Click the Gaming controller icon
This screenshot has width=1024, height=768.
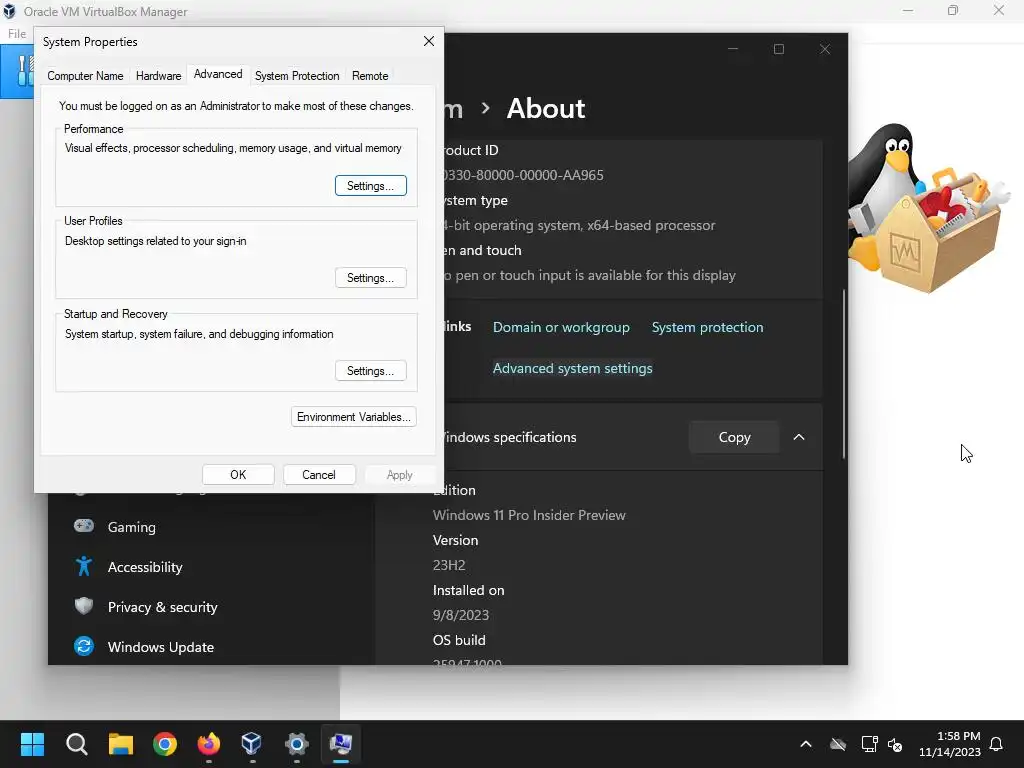coord(84,526)
